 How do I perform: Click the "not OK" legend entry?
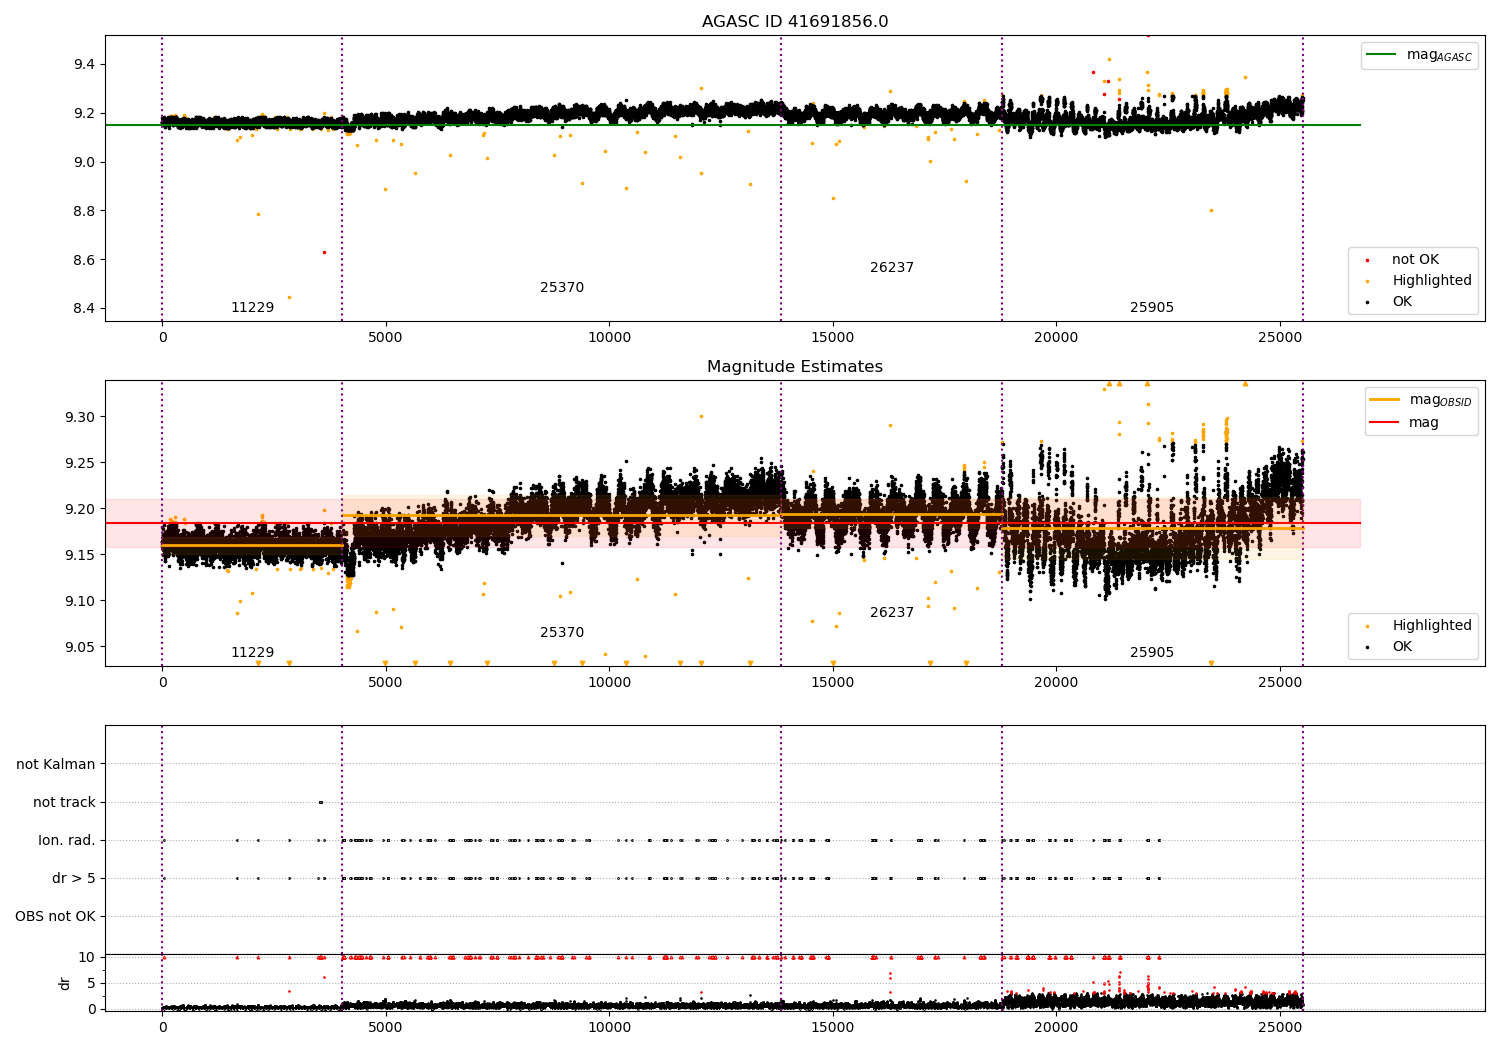click(1415, 259)
